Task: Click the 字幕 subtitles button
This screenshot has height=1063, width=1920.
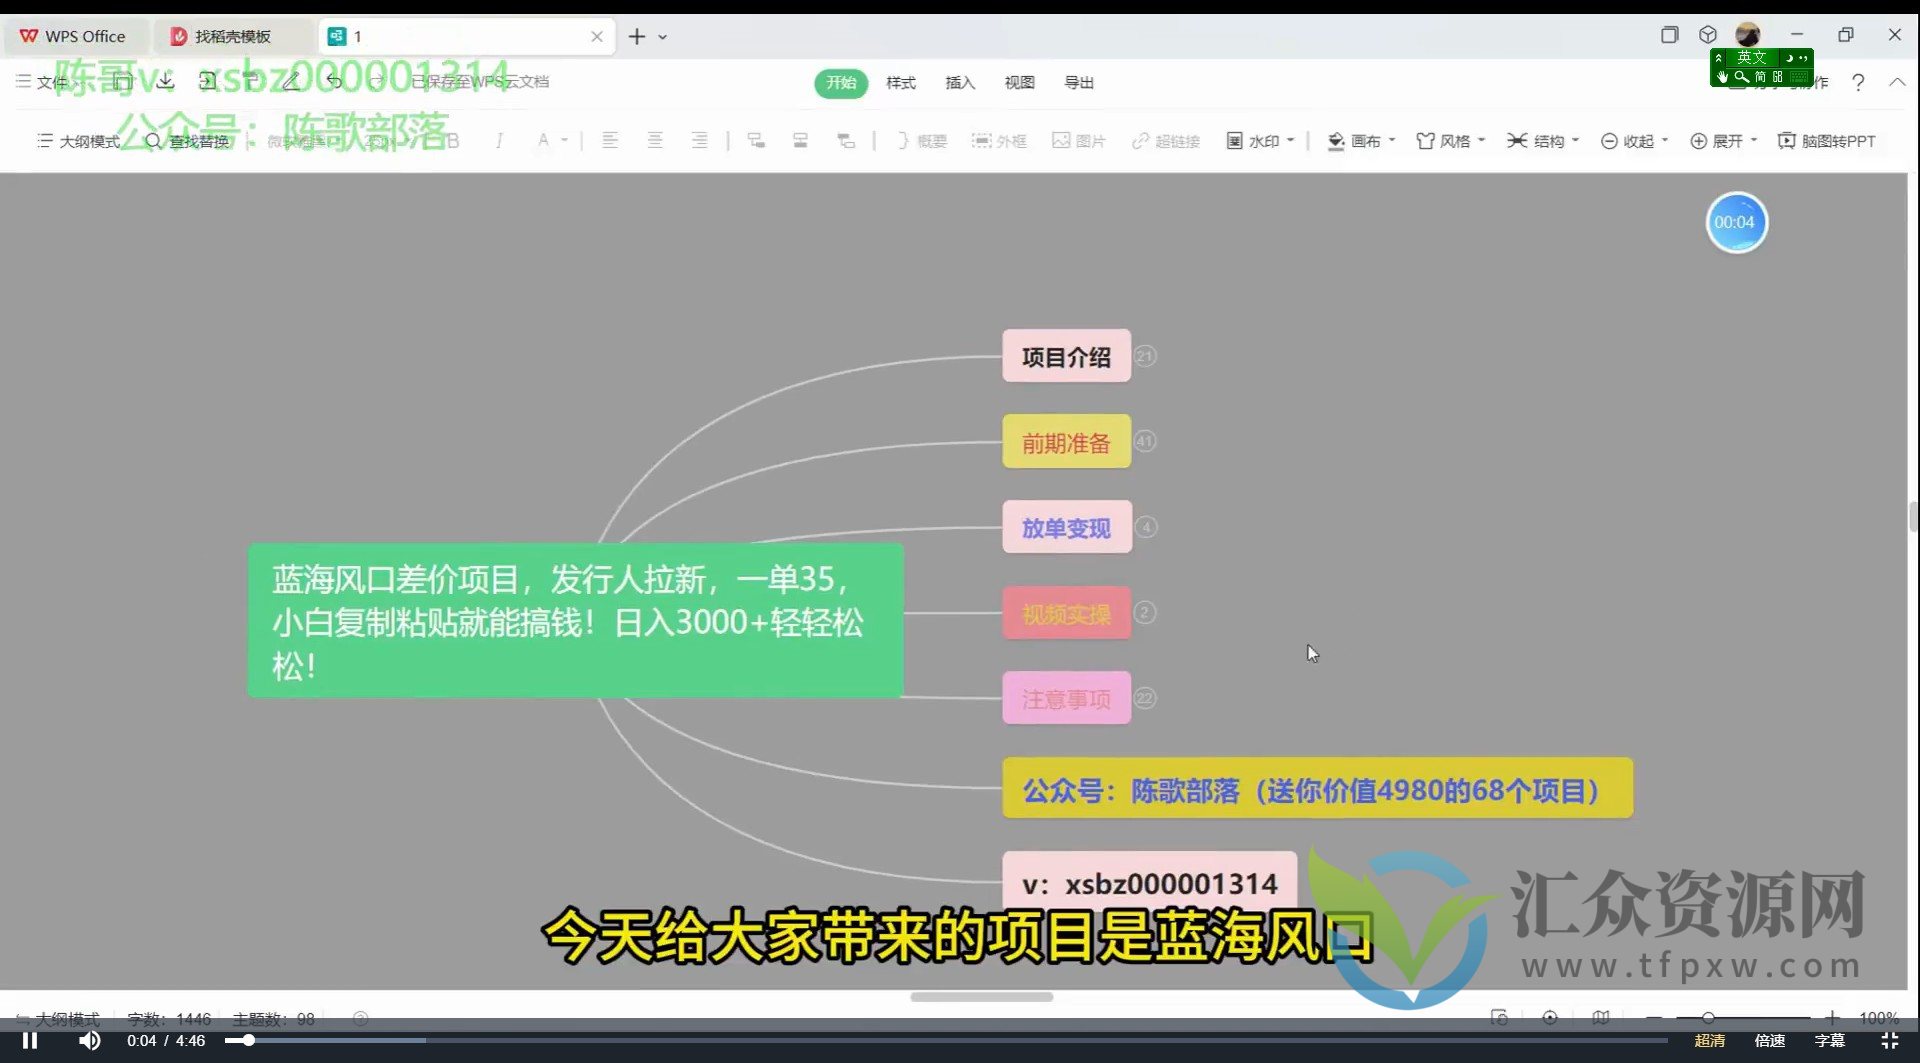Action: coord(1833,1040)
